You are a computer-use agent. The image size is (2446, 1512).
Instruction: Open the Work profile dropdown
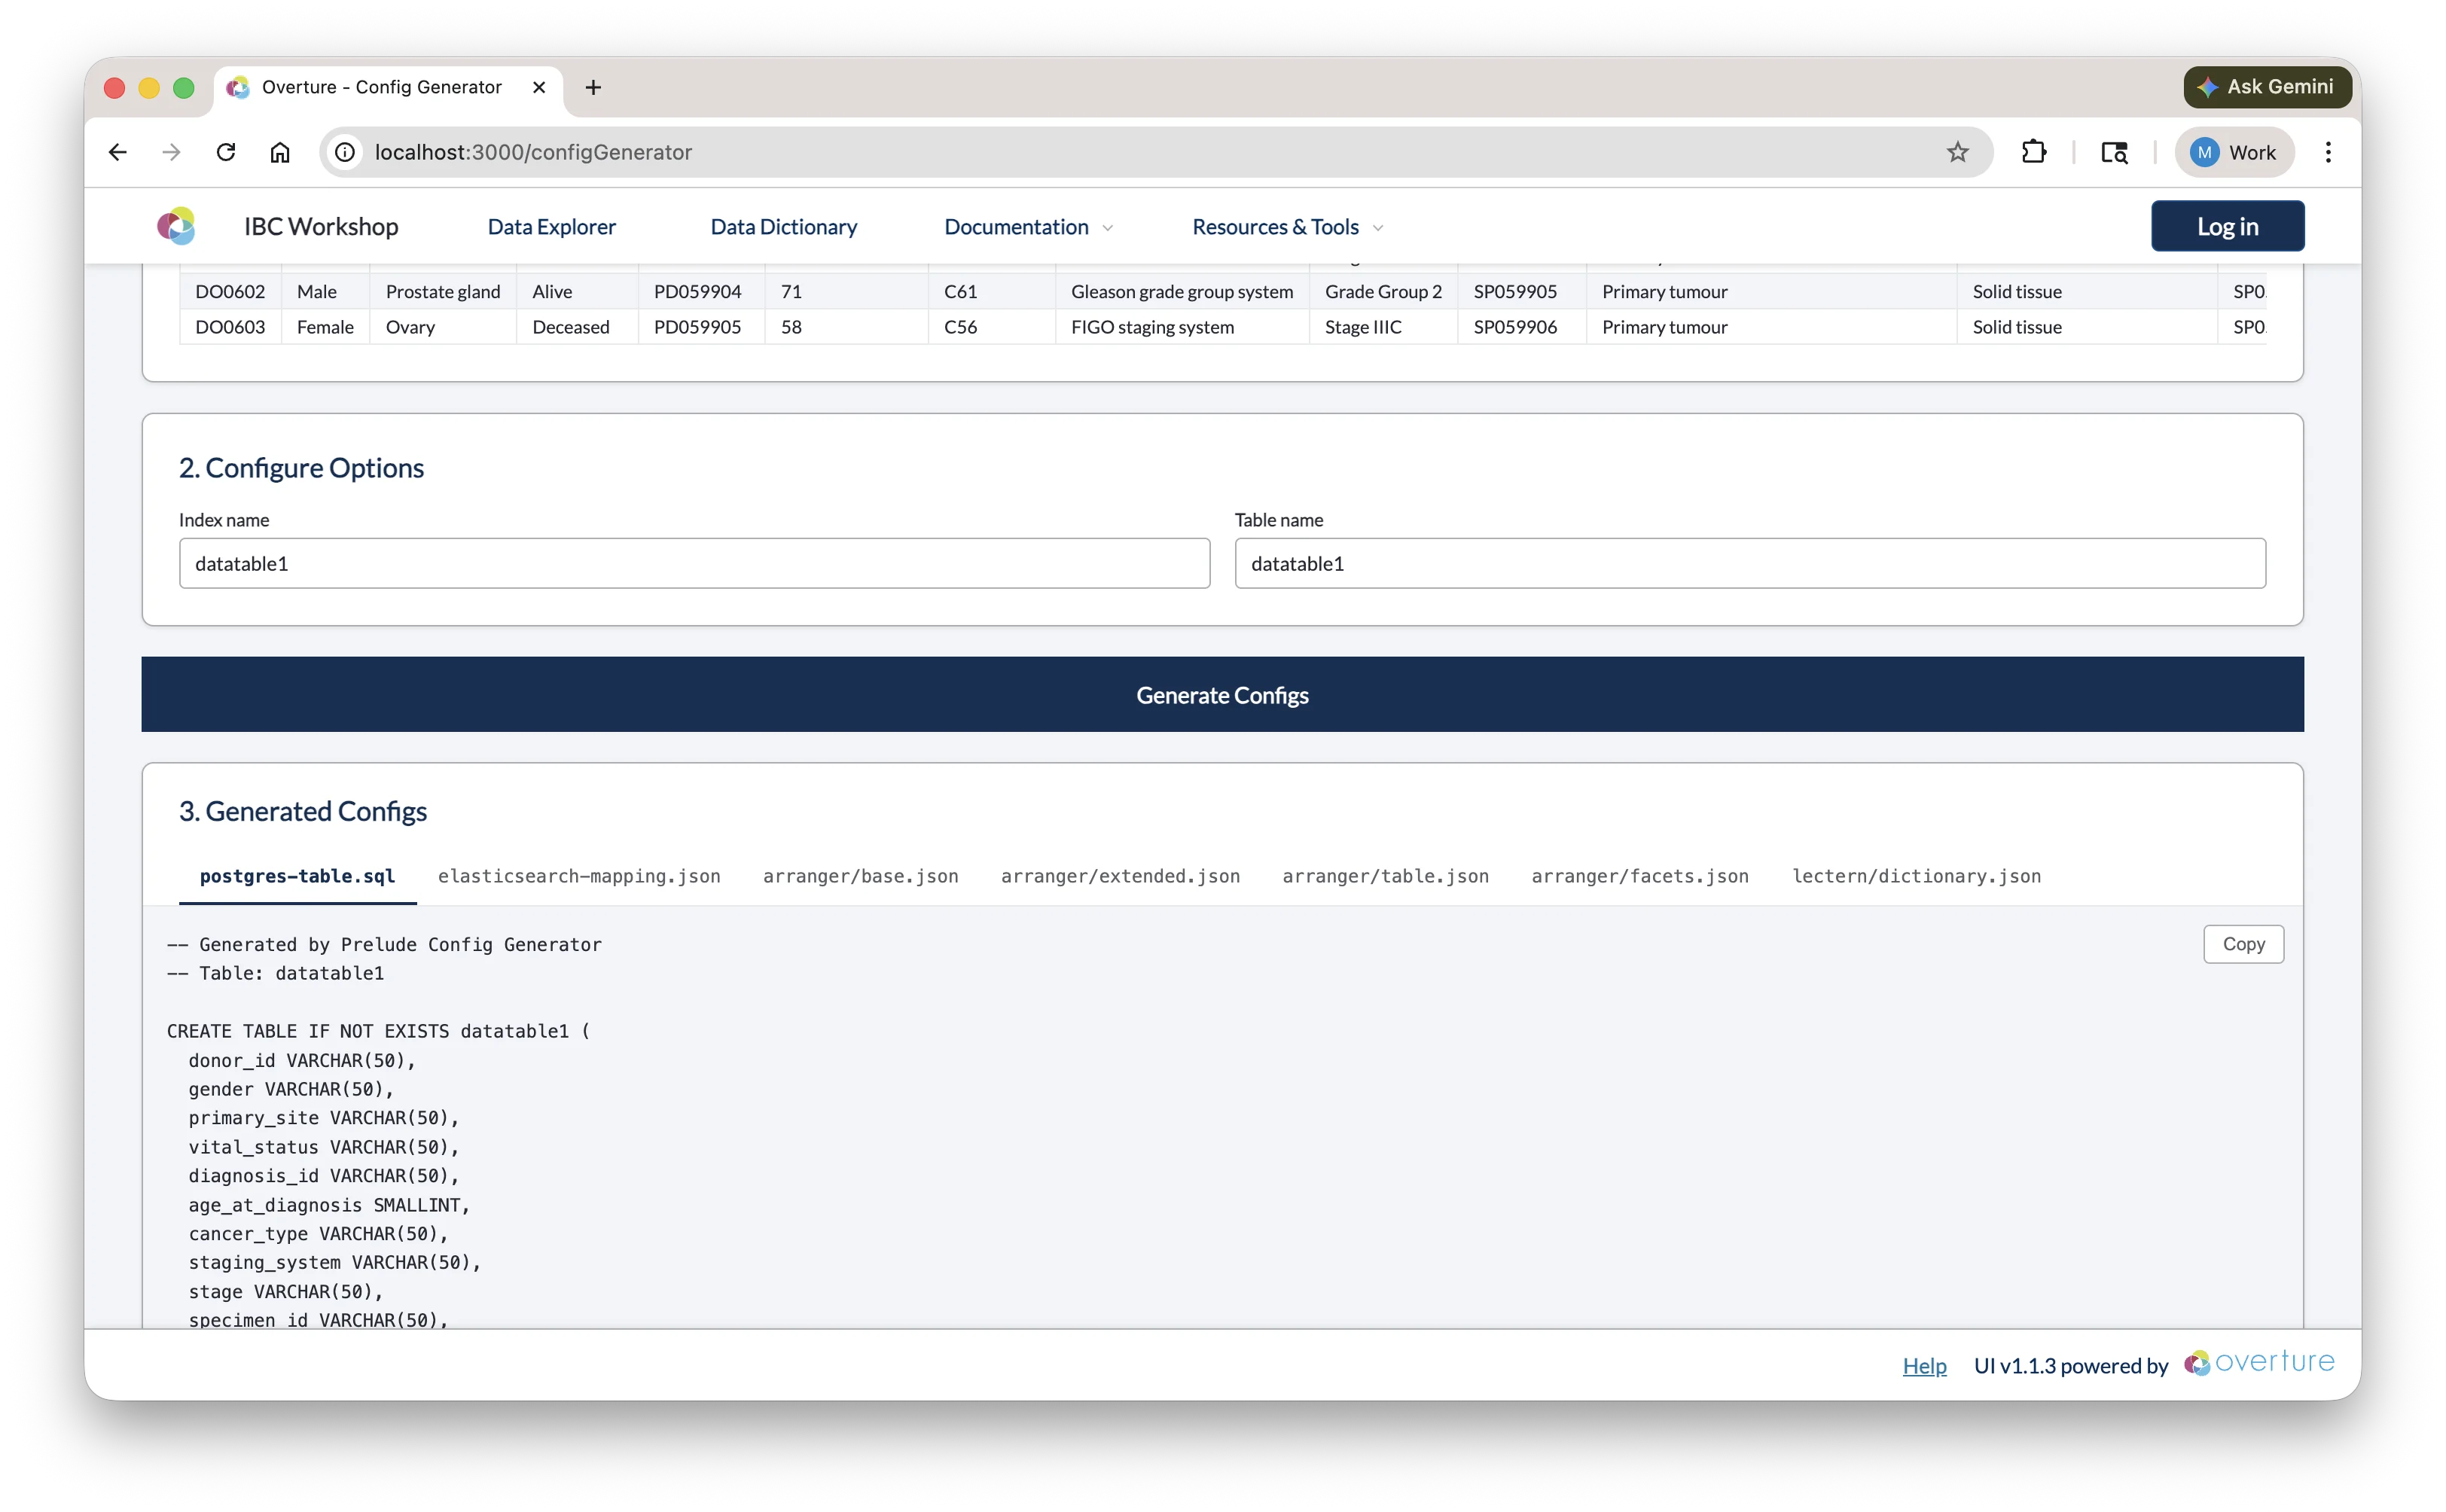pyautogui.click(x=2235, y=152)
